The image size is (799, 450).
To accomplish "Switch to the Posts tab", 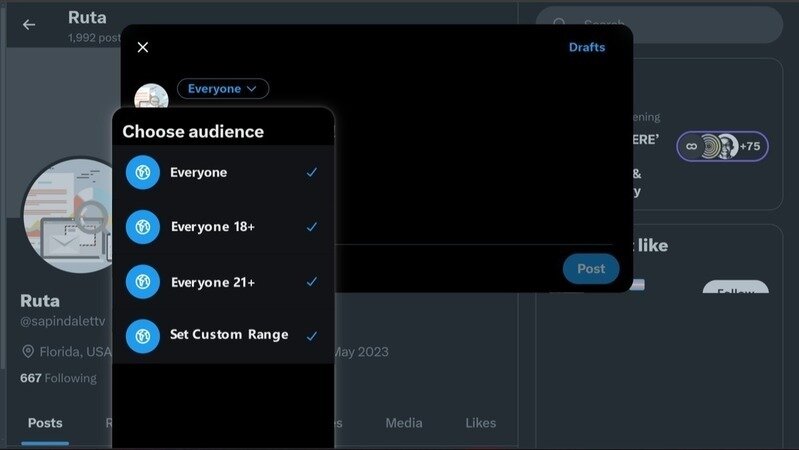I will coord(45,423).
